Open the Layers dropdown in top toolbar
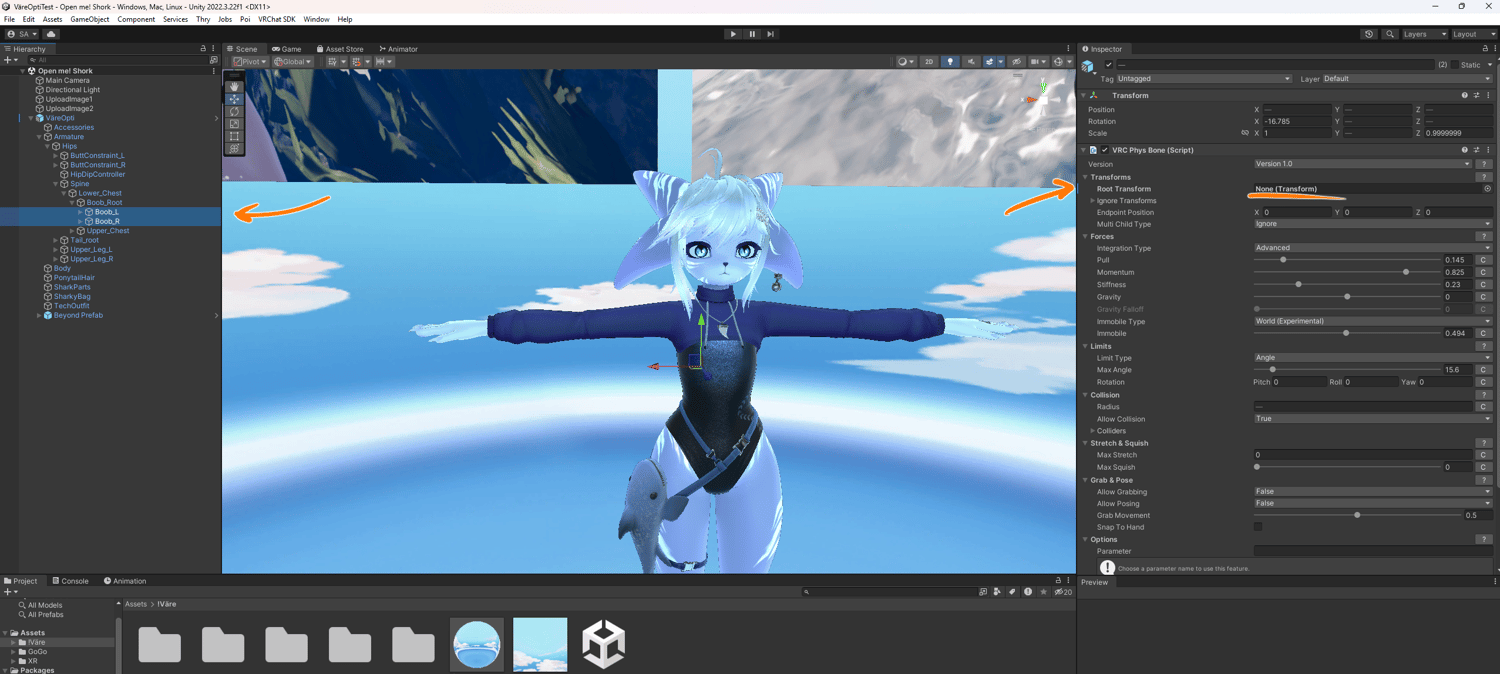Screen dimensions: 1500x674 tap(1425, 34)
